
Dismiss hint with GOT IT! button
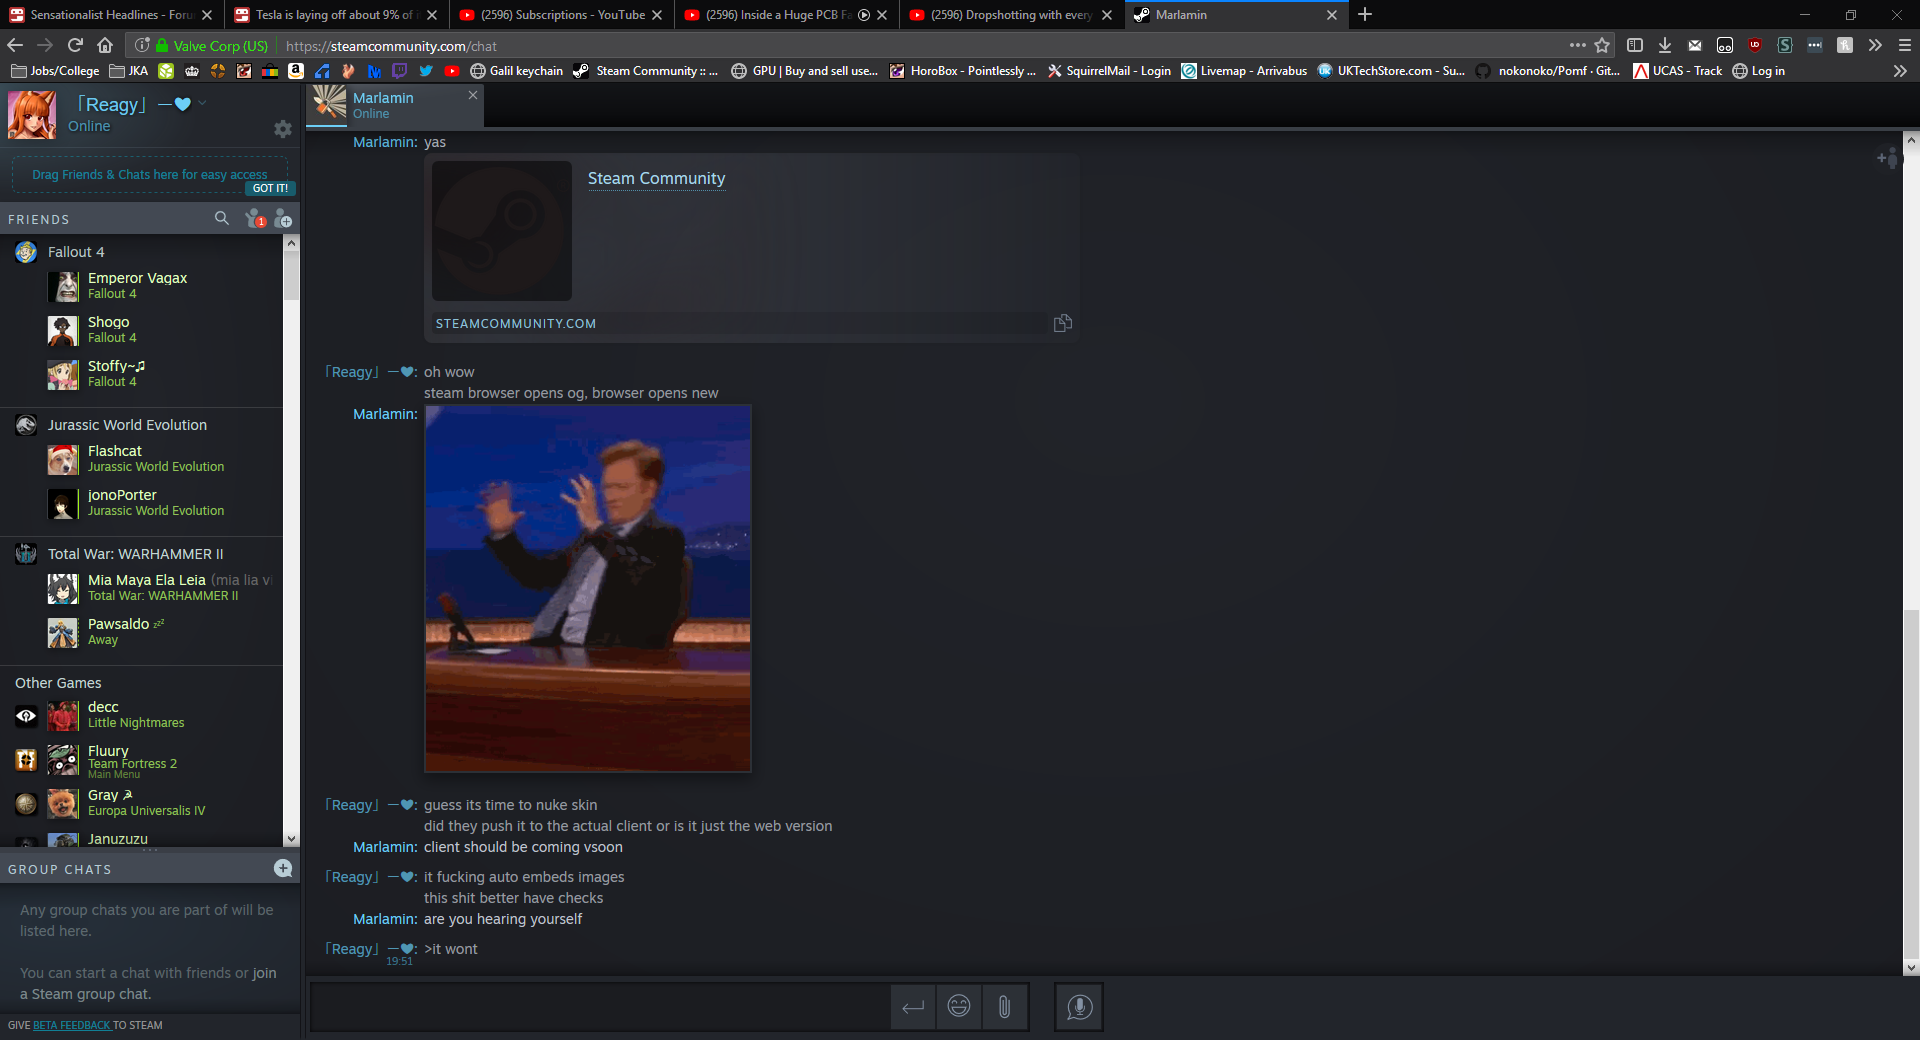click(270, 188)
